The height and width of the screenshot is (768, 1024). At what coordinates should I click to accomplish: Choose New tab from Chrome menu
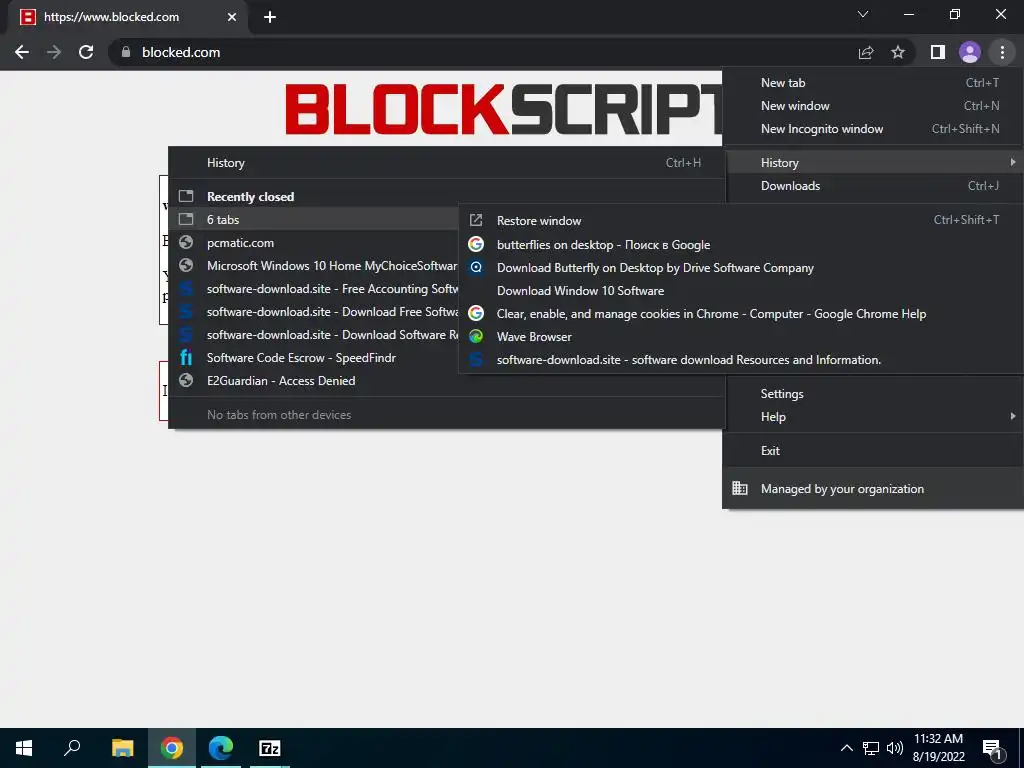872,83
